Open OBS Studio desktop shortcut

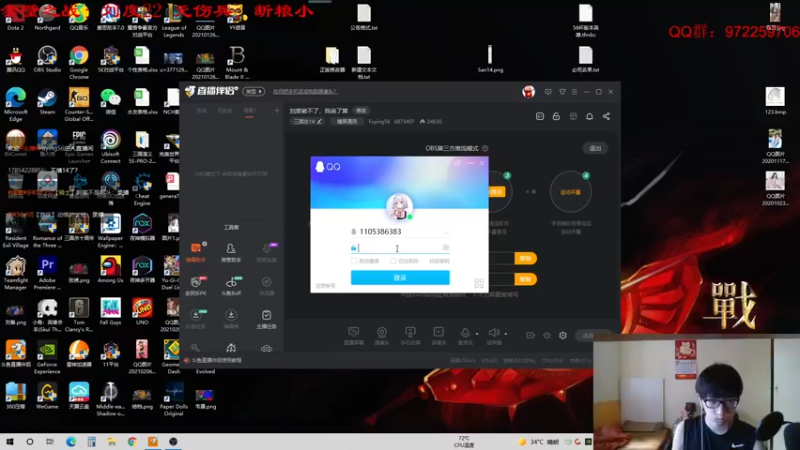coord(47,60)
